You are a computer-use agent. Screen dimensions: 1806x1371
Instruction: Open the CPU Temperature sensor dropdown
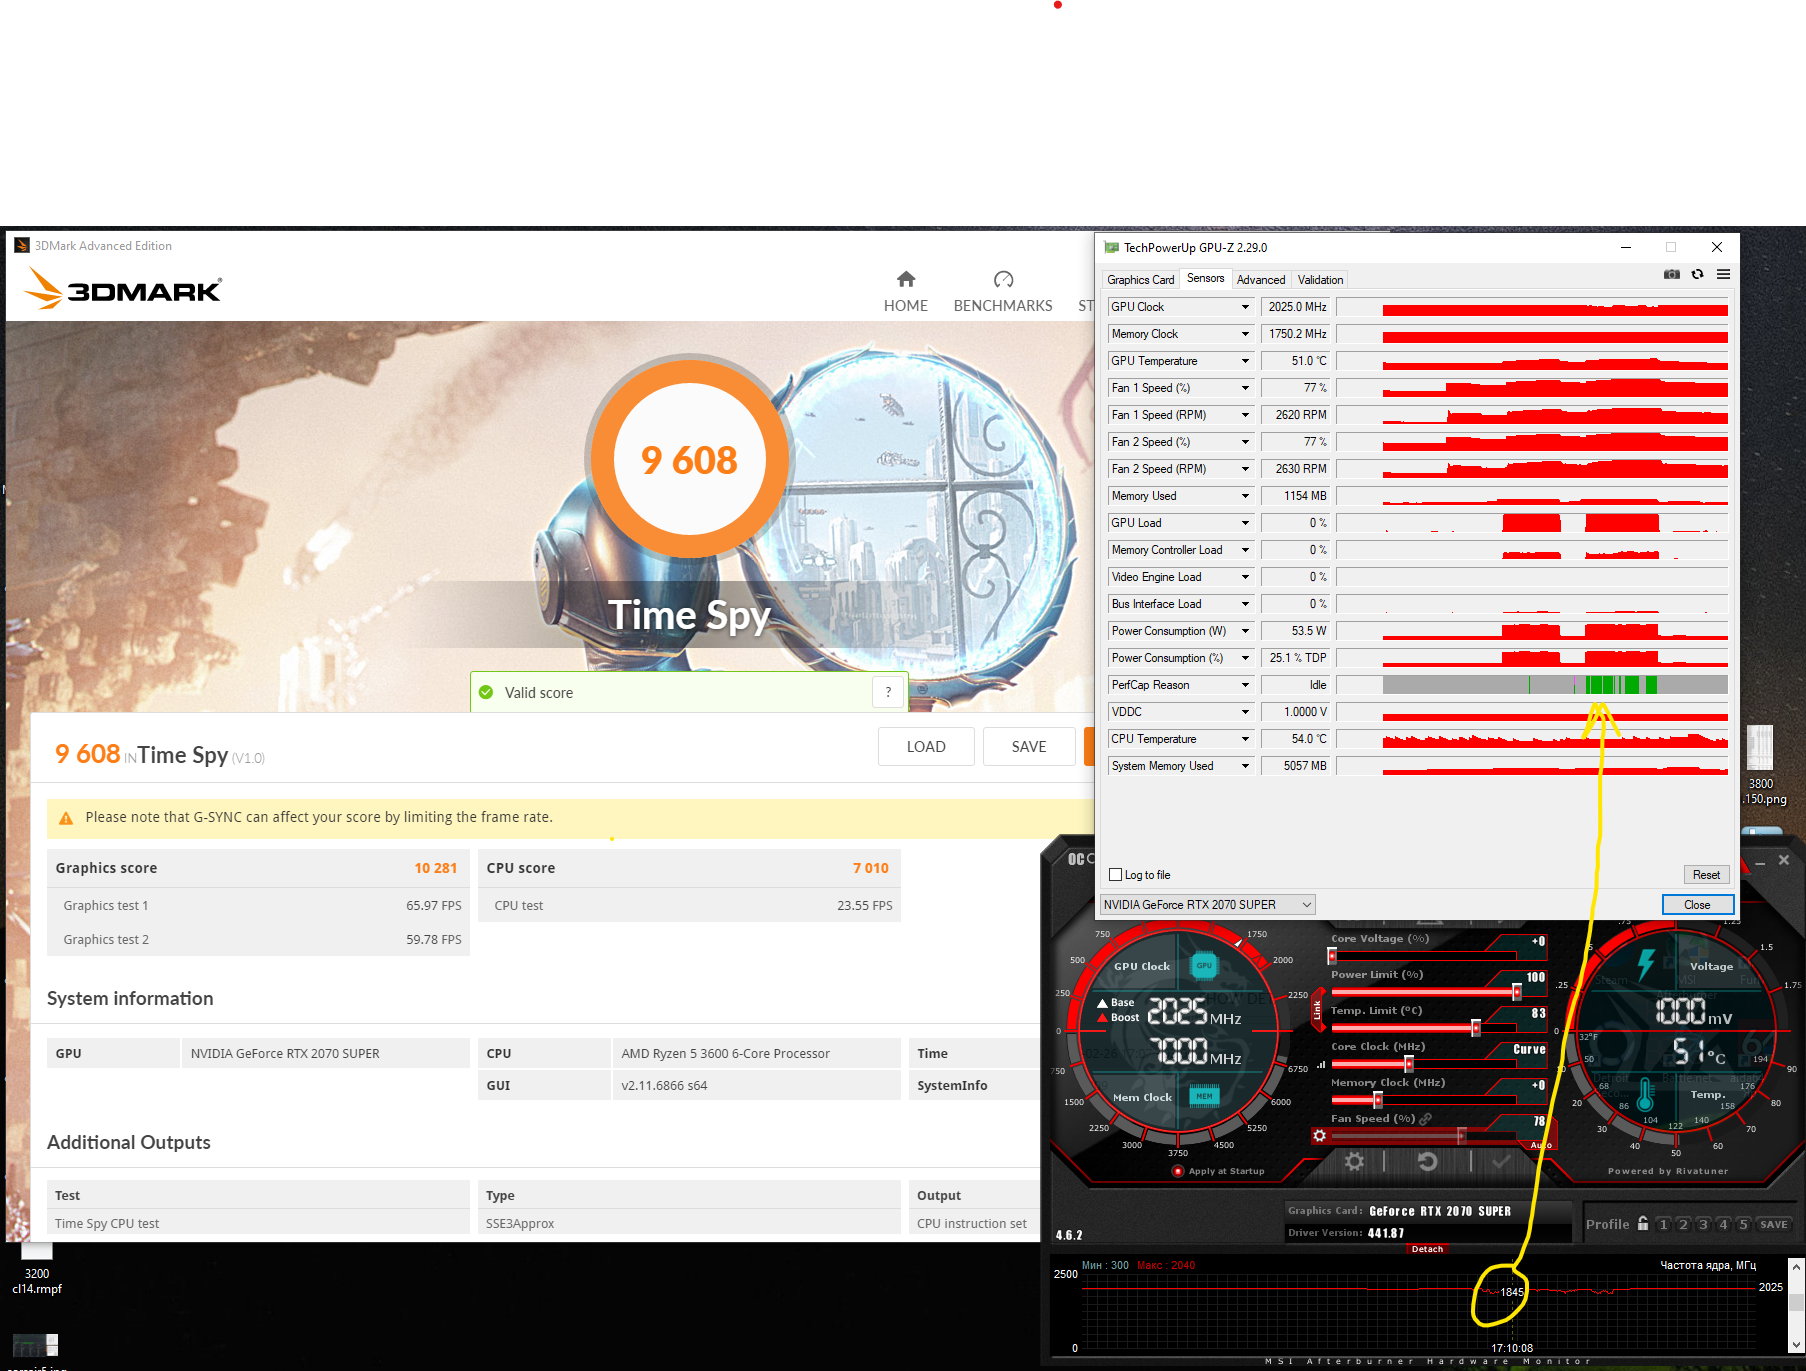click(1245, 739)
